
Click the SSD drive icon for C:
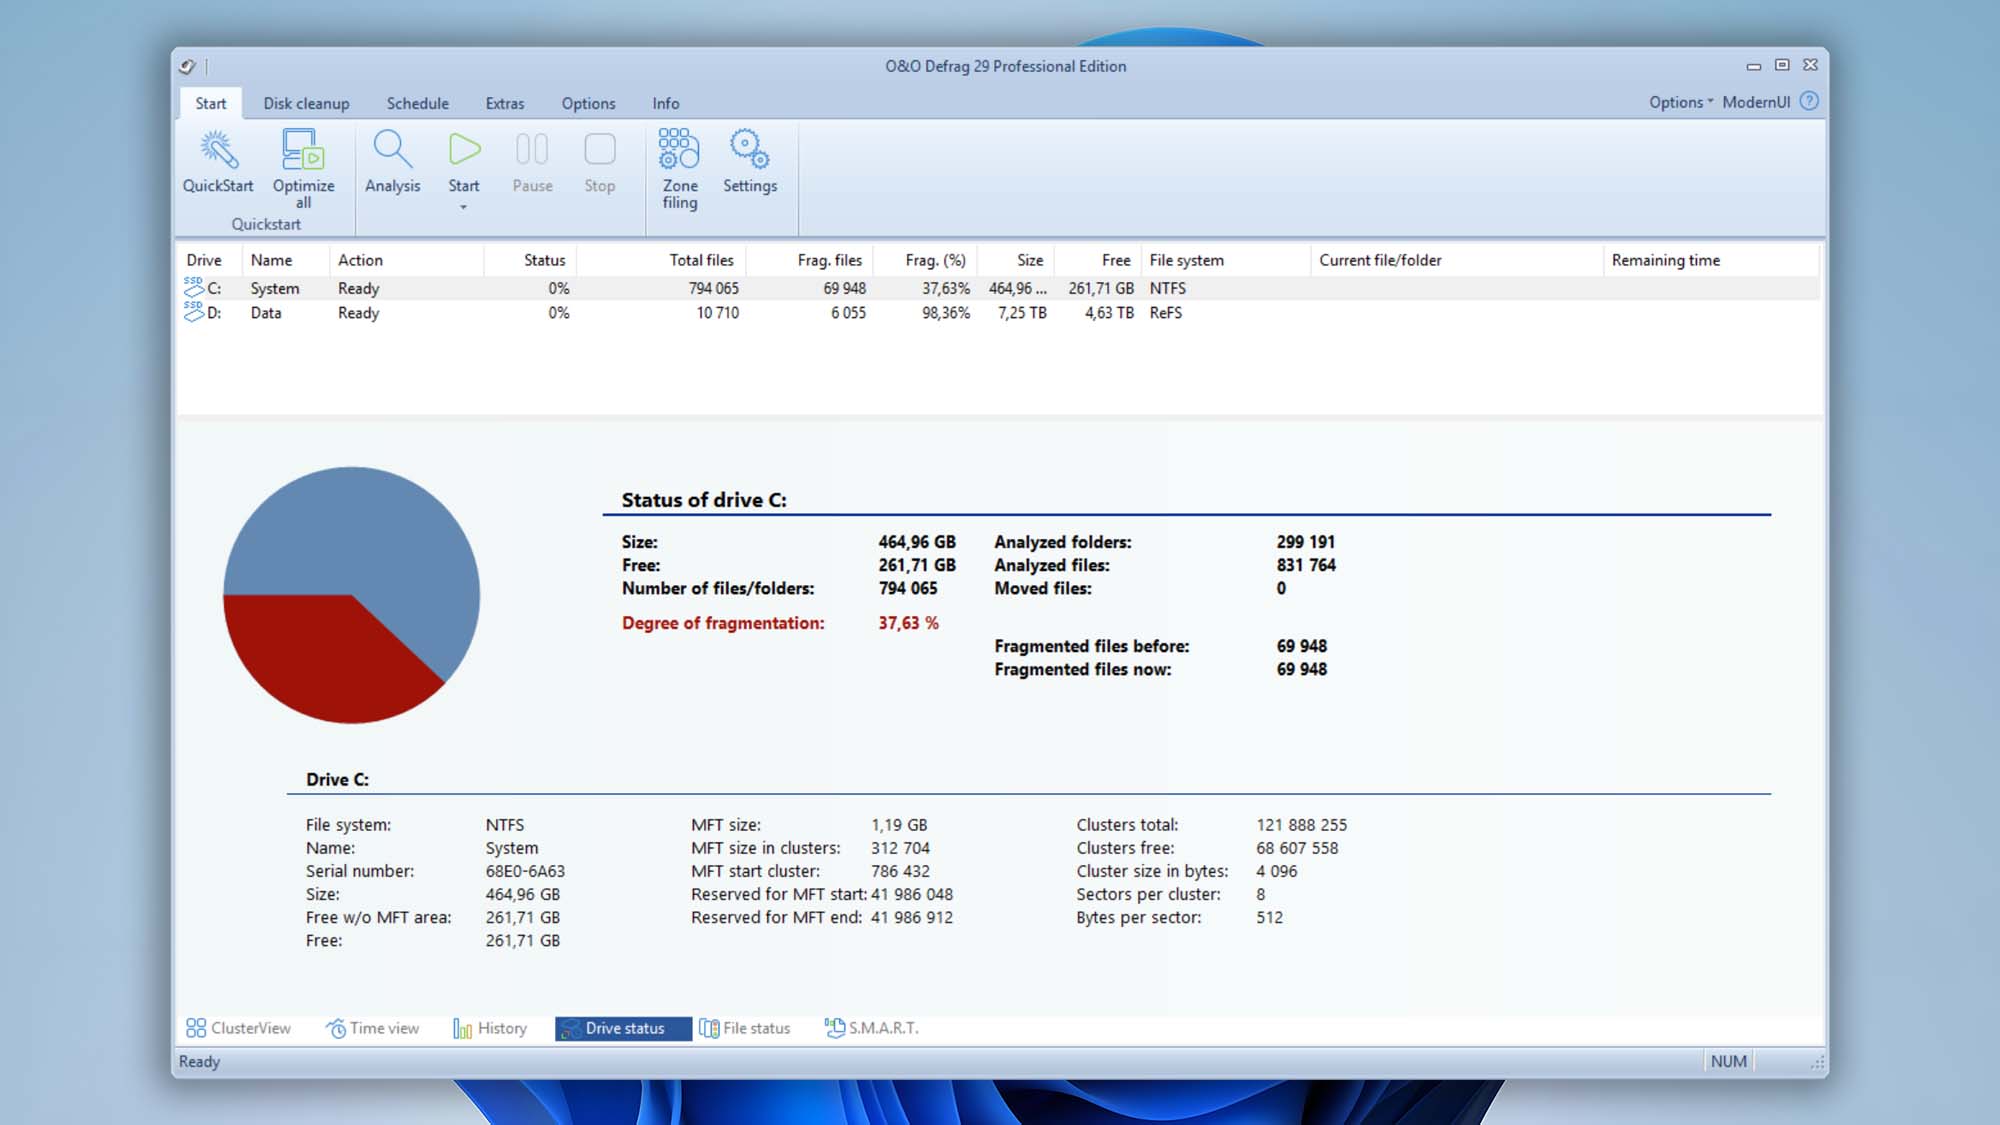pos(194,287)
